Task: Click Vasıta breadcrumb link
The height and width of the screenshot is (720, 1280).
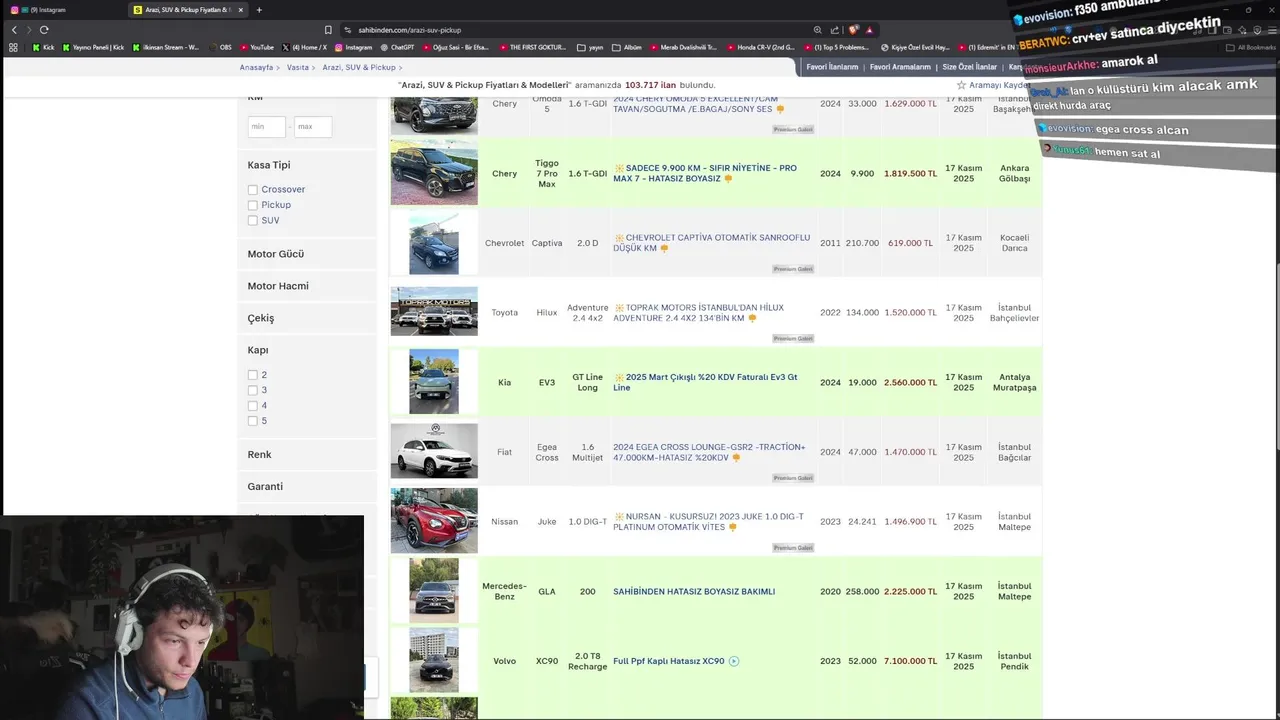Action: click(x=297, y=67)
